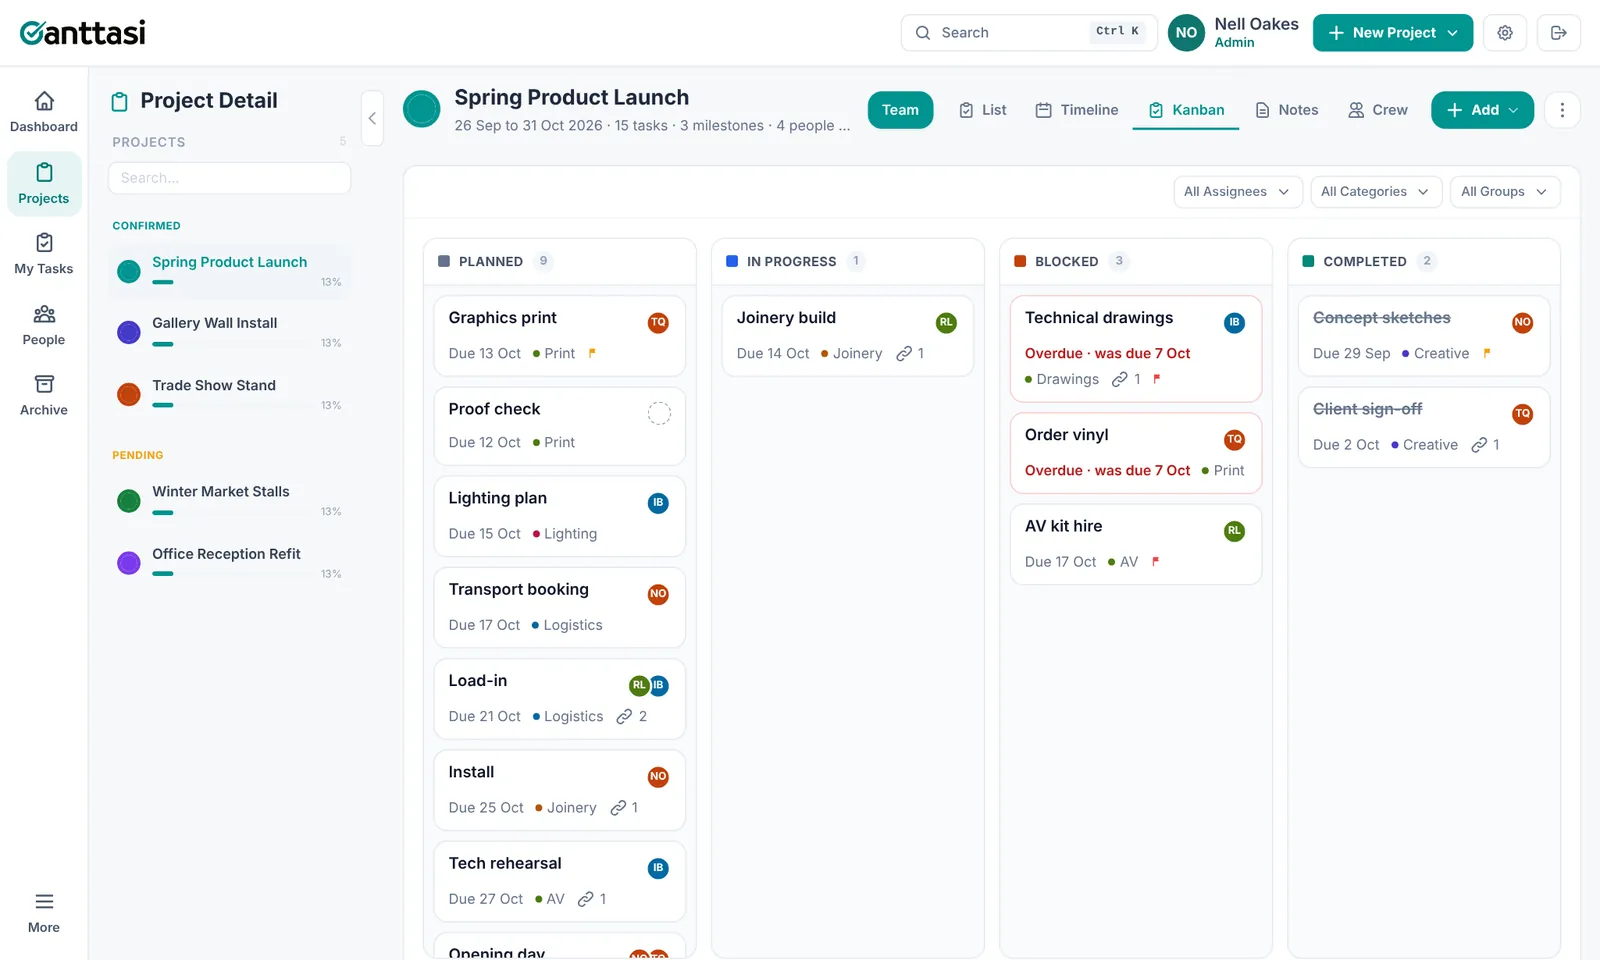Click the link icon on Load-in card
Viewport: 1600px width, 960px height.
coord(624,717)
